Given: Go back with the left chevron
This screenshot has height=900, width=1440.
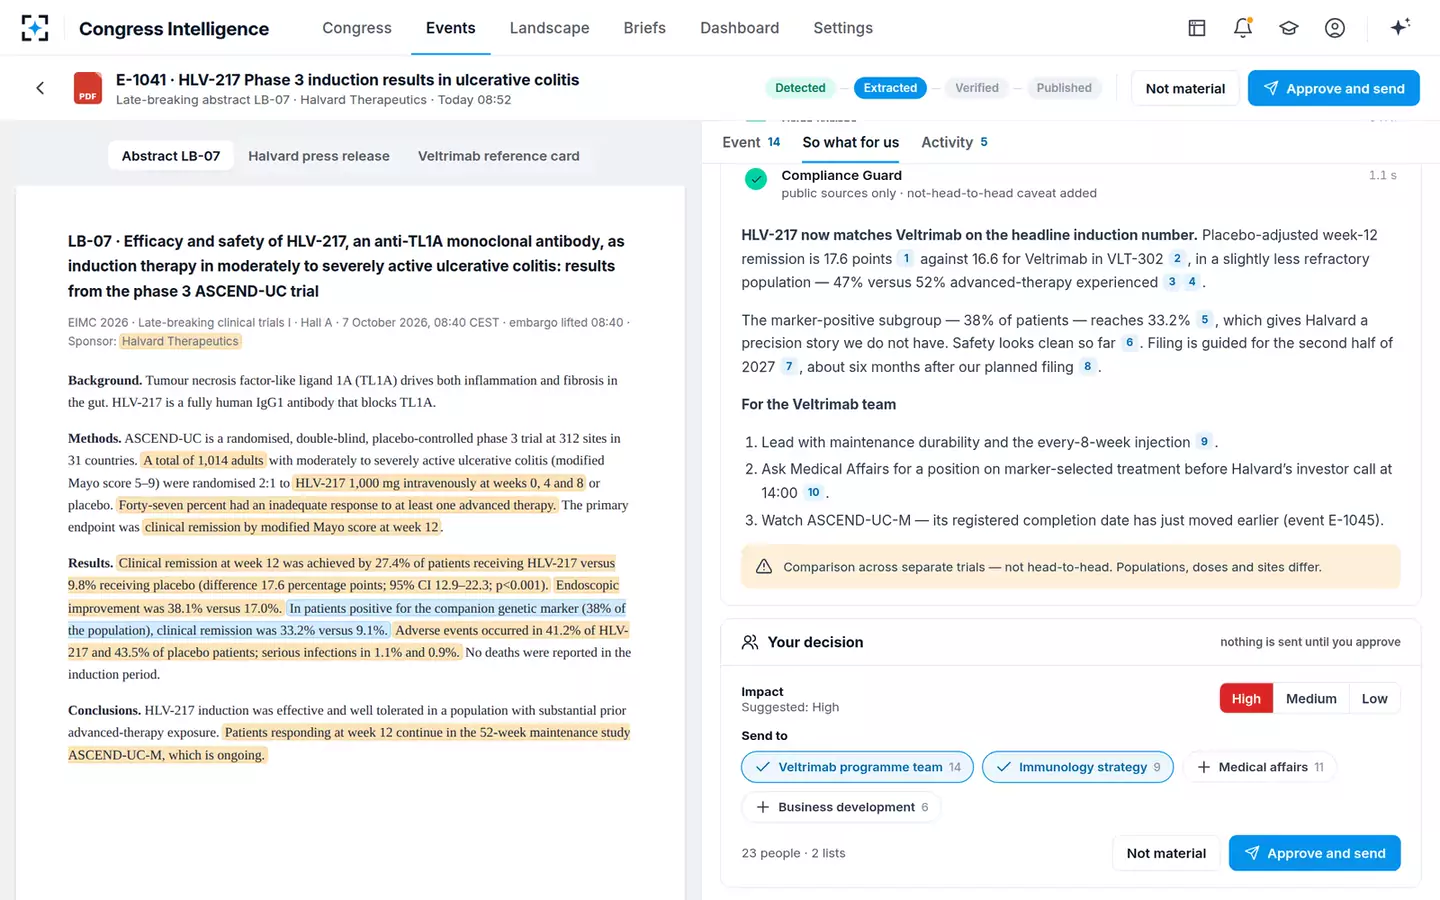Looking at the screenshot, I should 40,88.
